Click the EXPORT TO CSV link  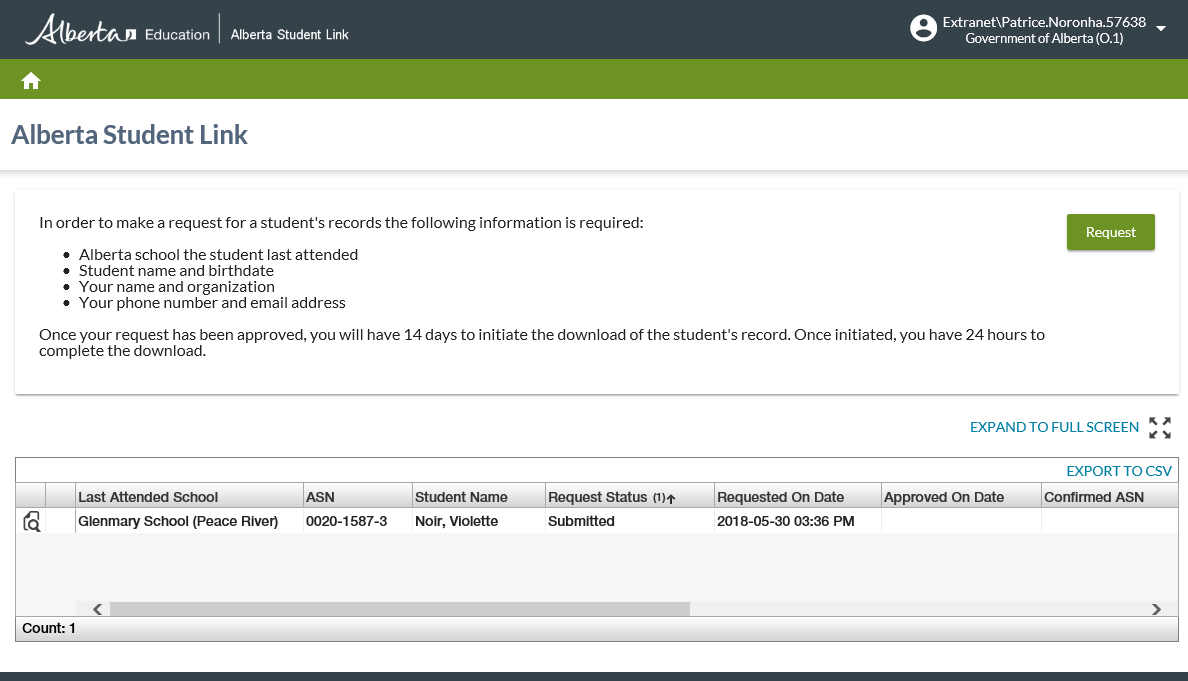pos(1118,471)
